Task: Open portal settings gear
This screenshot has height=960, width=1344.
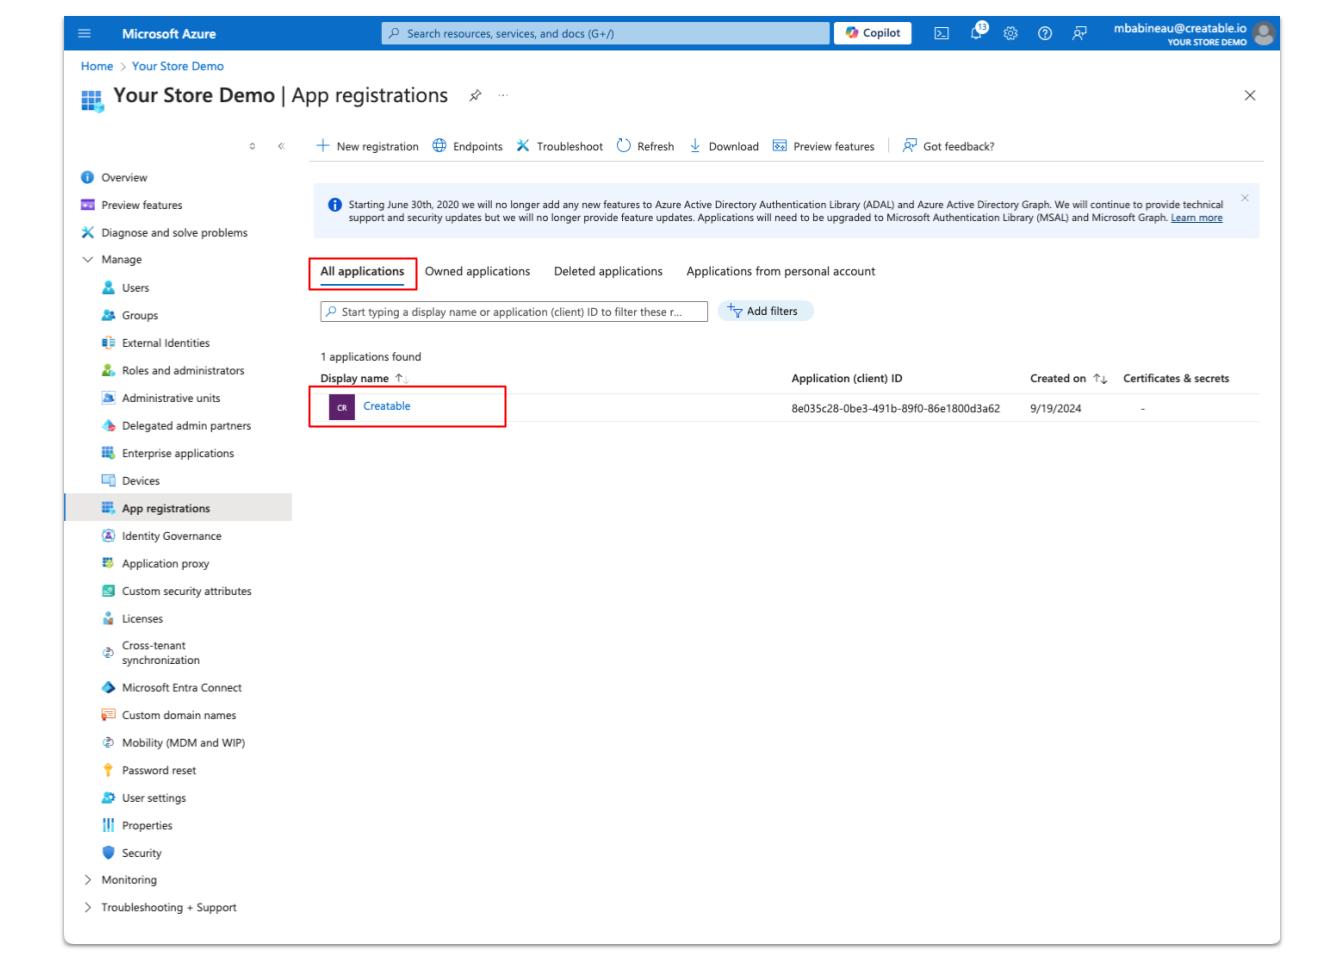Action: 1010,33
